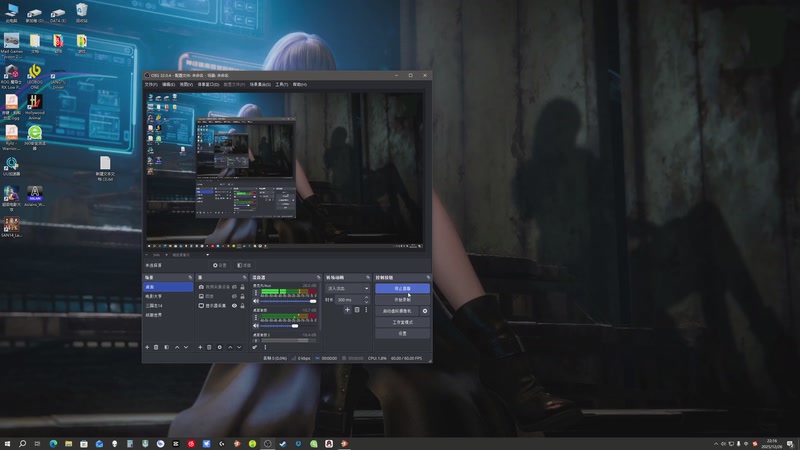Viewport: 800px width, 450px height.
Task: Add a new source with the Sources plus icon
Action: (x=200, y=347)
